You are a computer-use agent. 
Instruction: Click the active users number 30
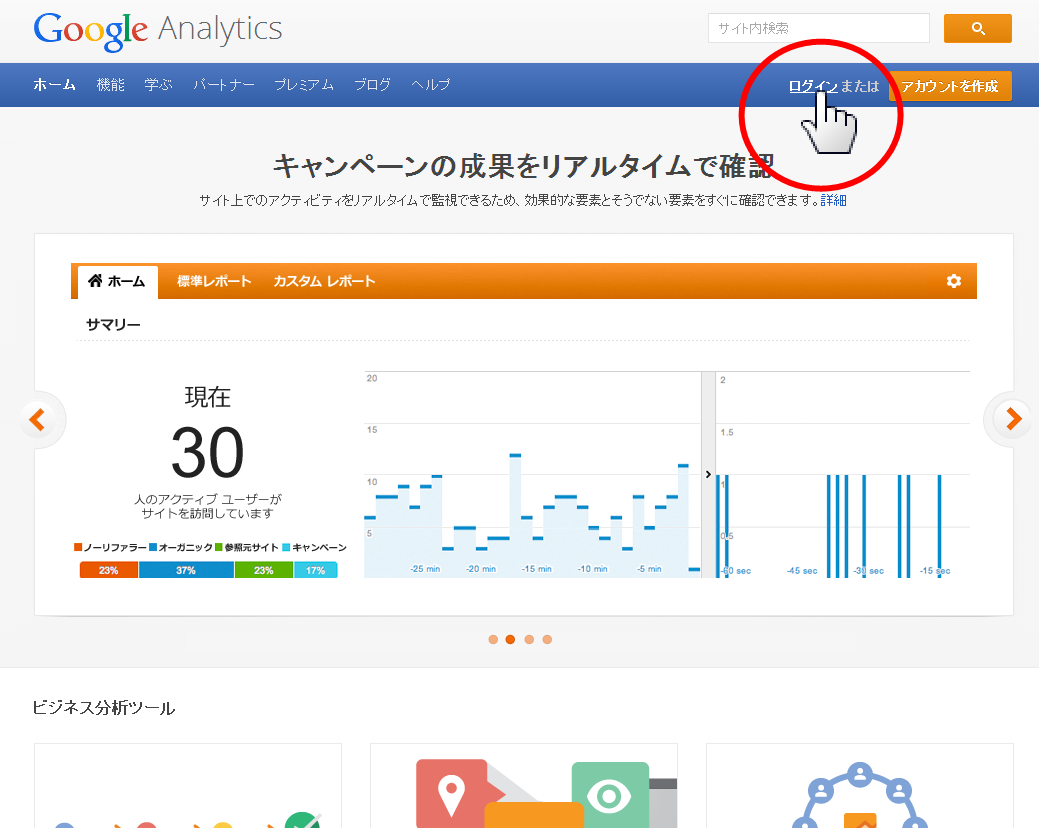tap(207, 452)
